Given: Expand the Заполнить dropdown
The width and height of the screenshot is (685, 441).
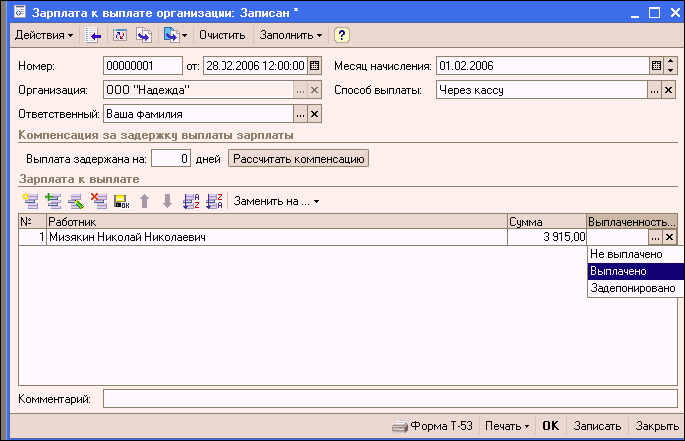Looking at the screenshot, I should pos(291,35).
